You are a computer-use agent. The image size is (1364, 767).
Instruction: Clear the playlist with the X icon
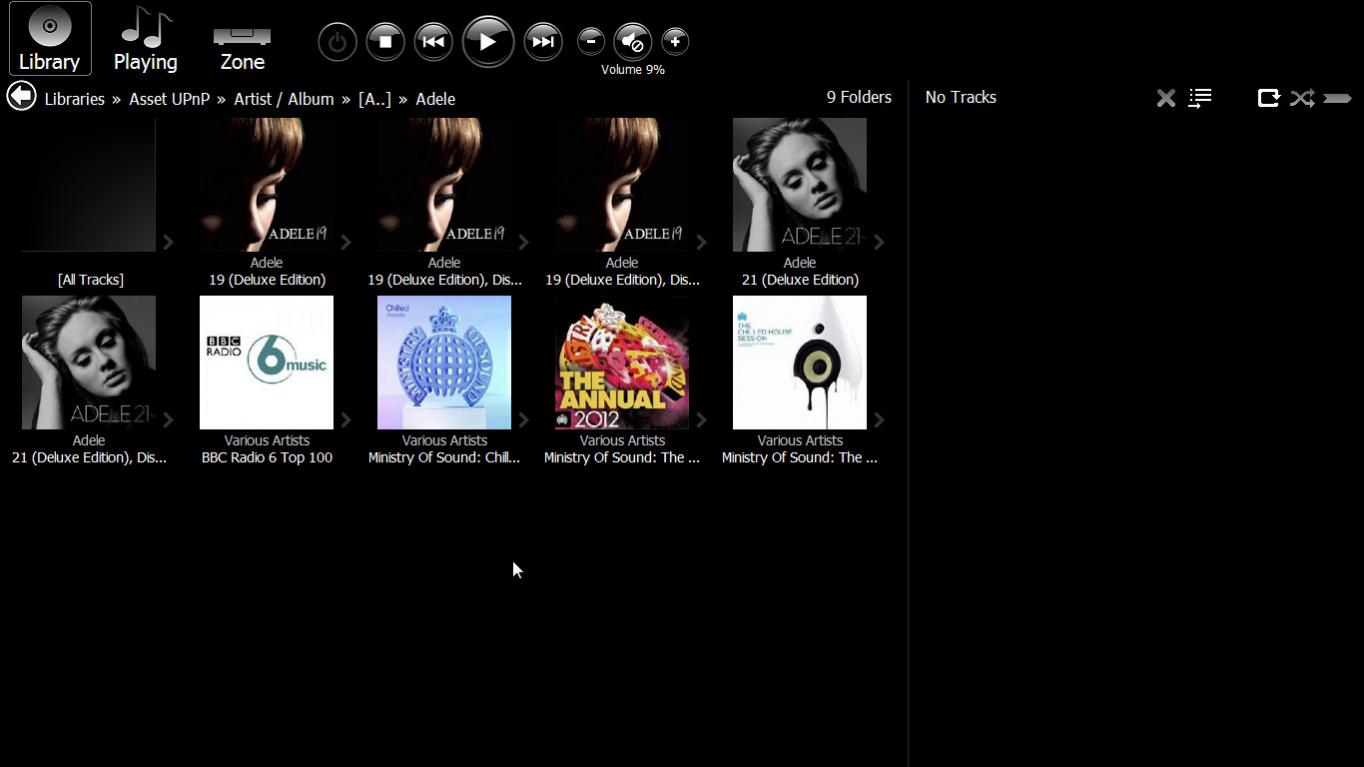click(1165, 98)
